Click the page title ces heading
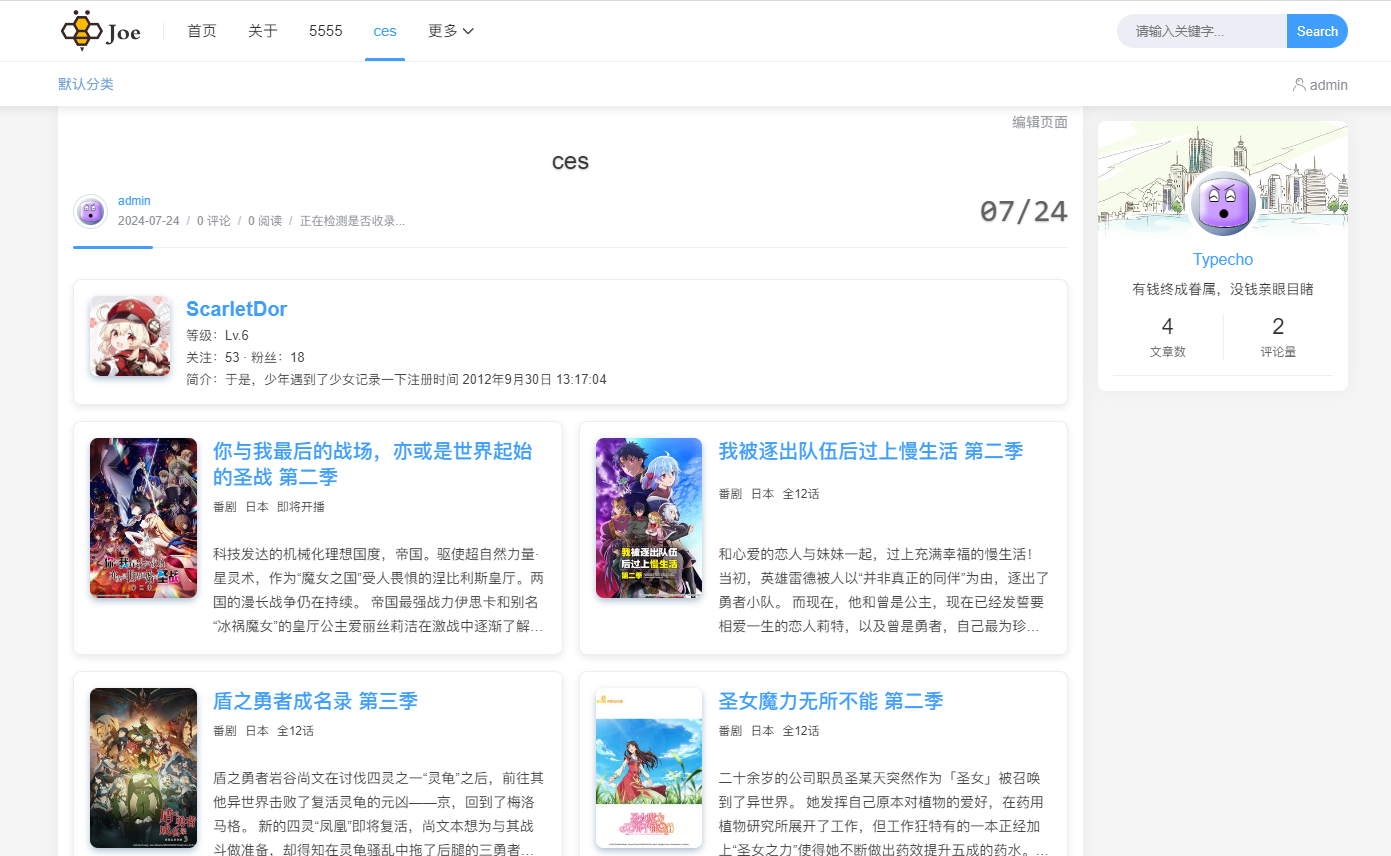Screen dimensions: 1391x856 [570, 162]
